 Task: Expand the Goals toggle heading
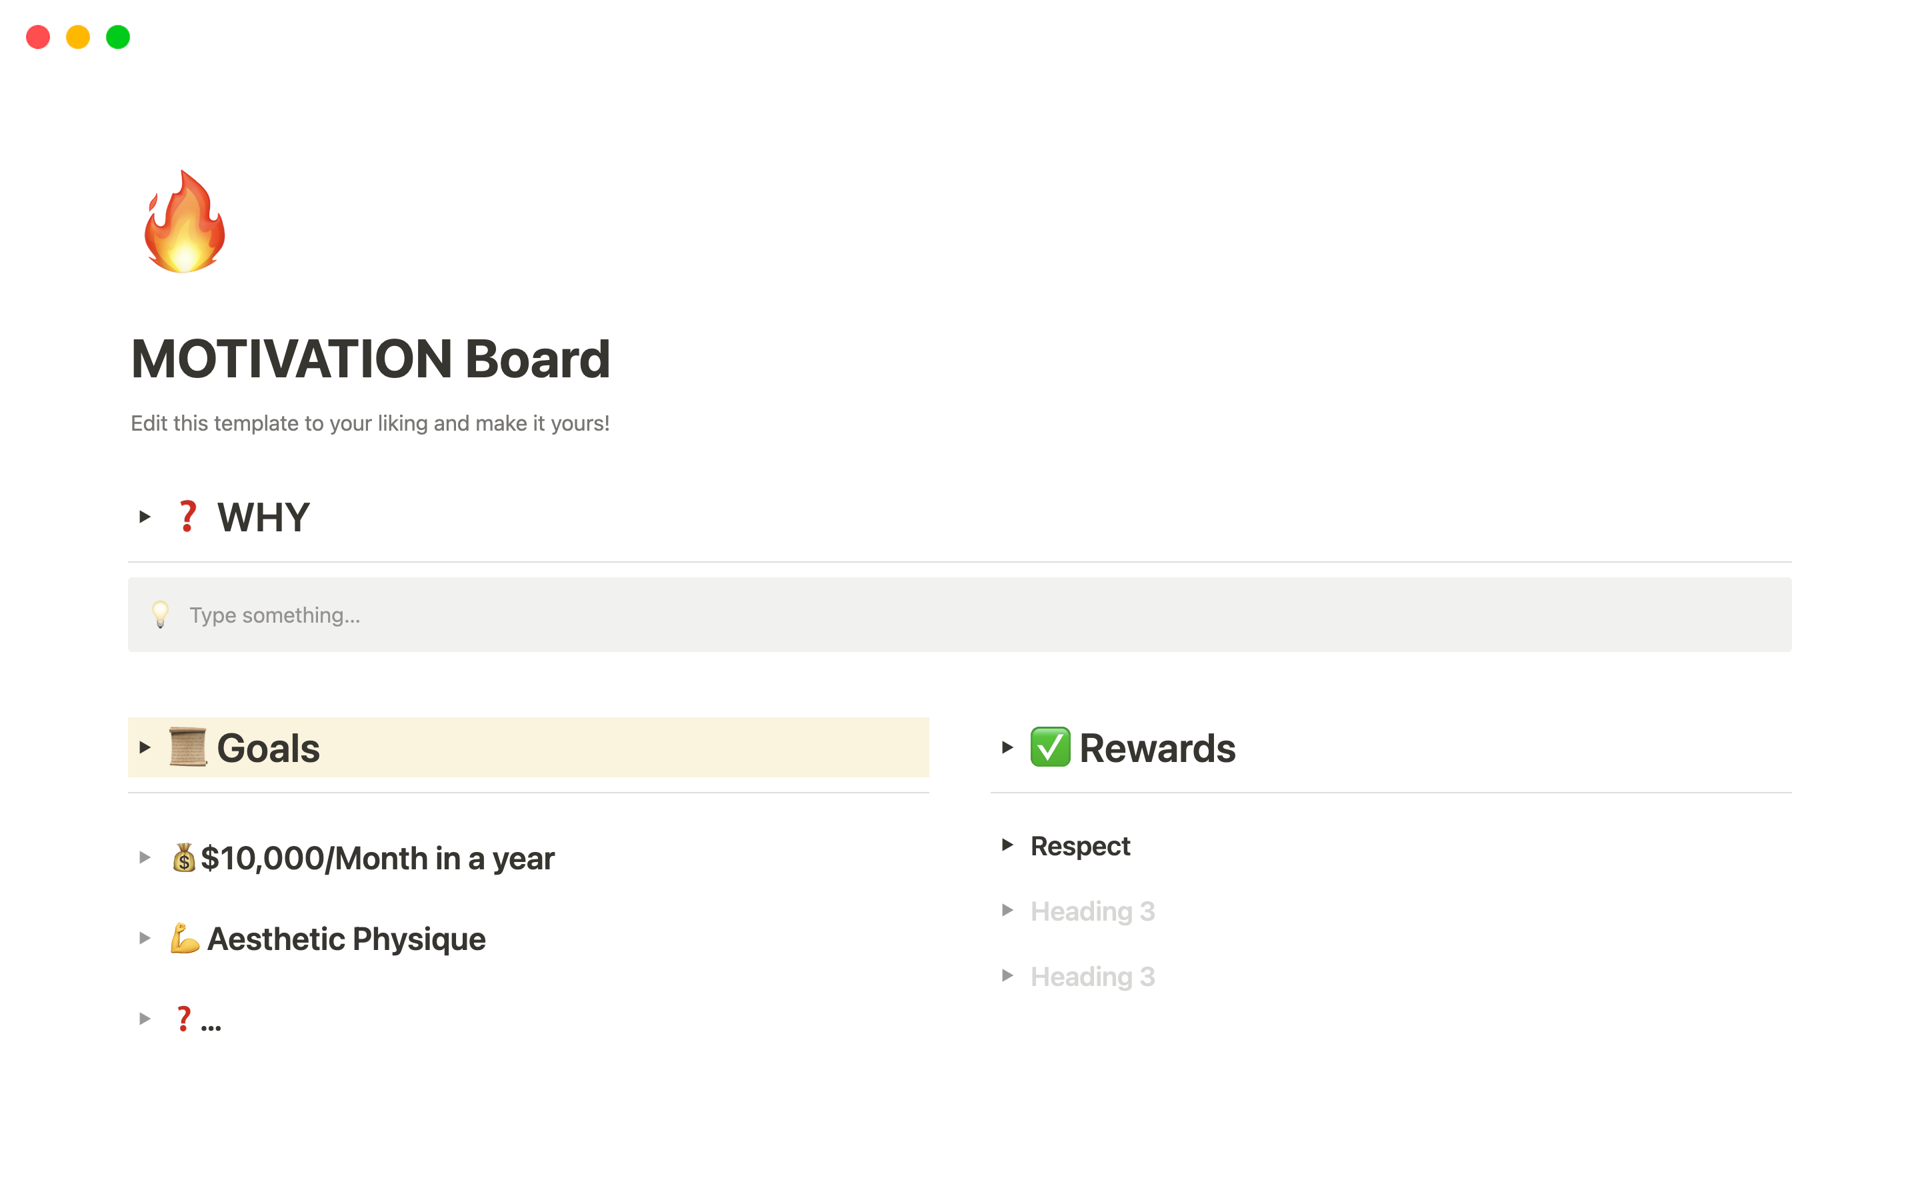[145, 747]
